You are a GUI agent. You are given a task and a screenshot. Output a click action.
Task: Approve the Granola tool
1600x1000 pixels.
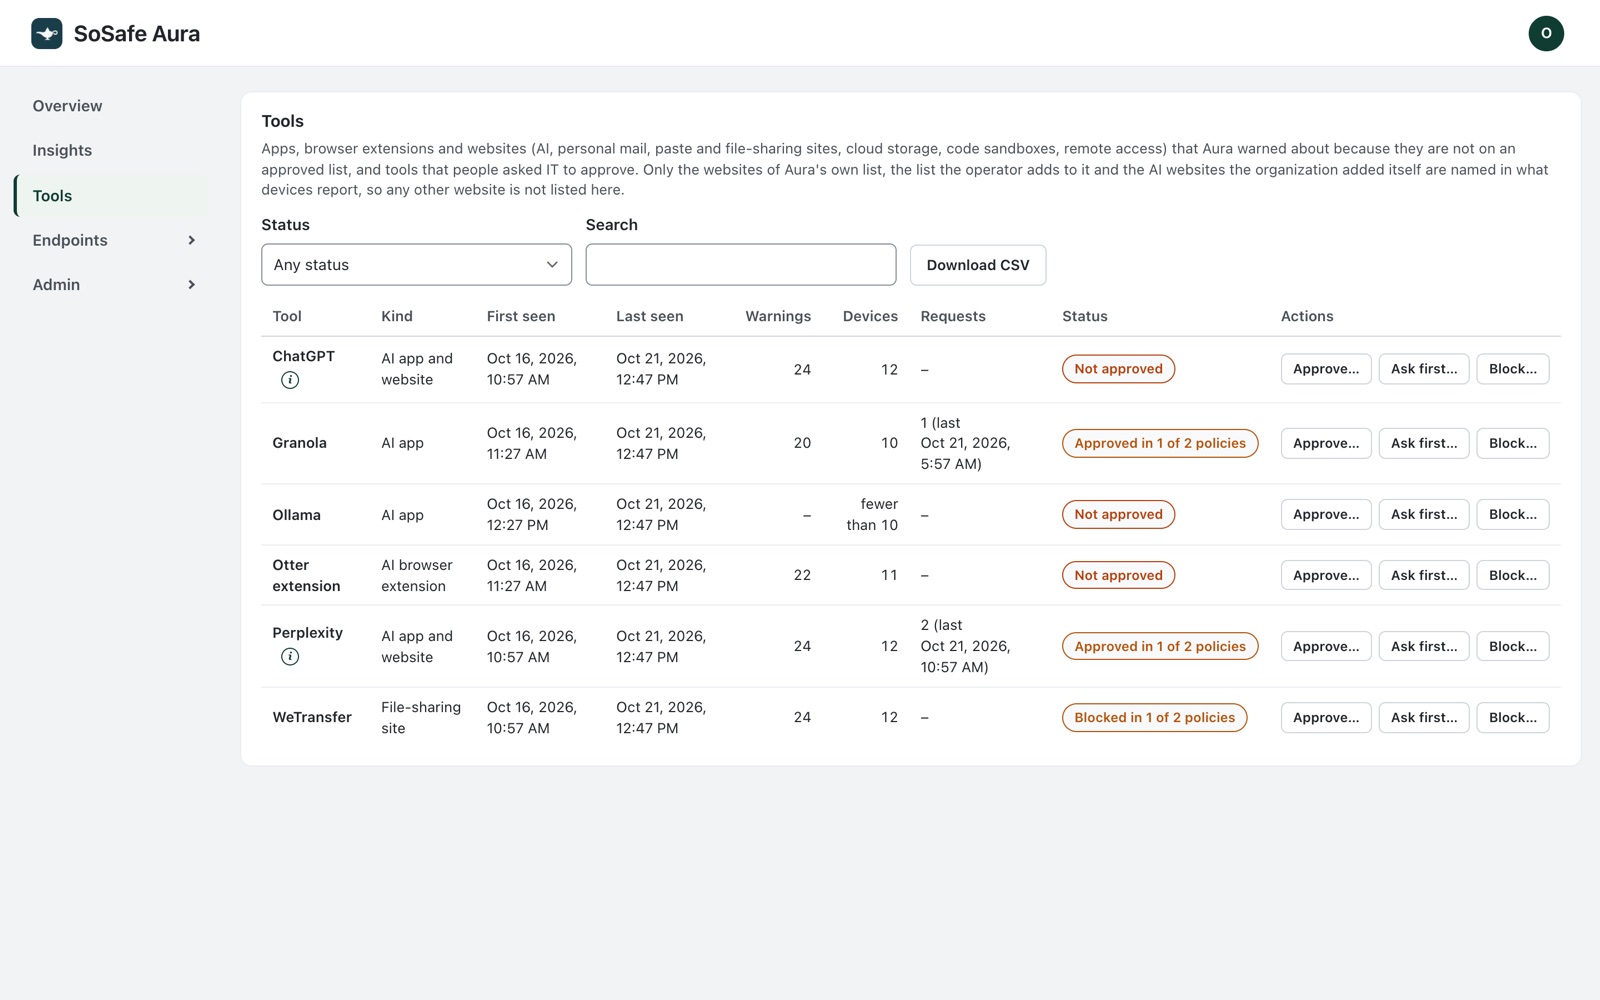[1326, 443]
